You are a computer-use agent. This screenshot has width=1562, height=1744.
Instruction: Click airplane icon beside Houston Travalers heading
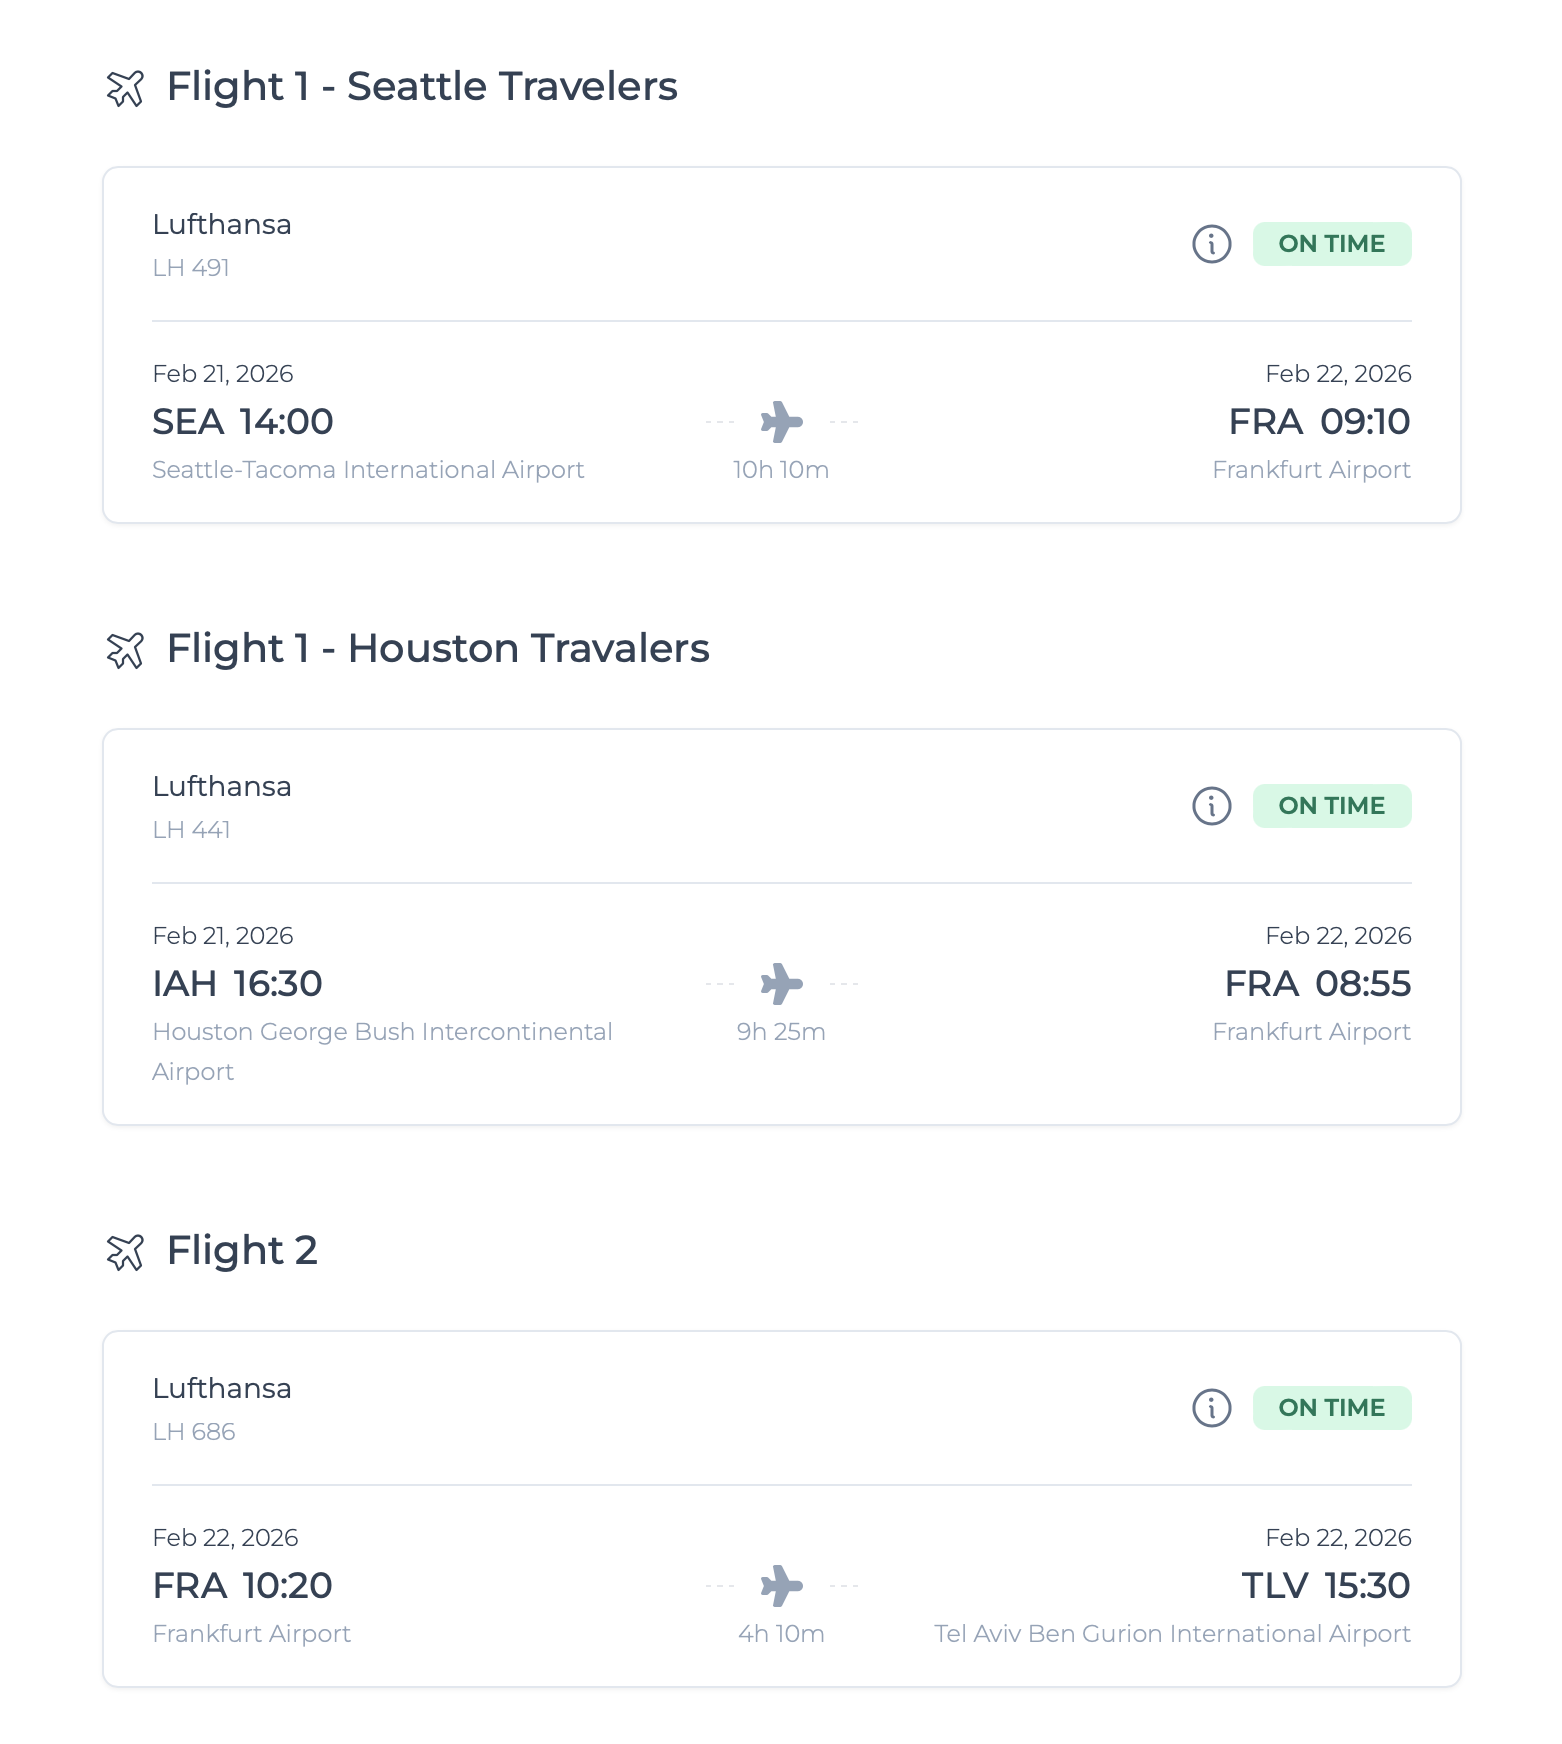[x=125, y=650]
